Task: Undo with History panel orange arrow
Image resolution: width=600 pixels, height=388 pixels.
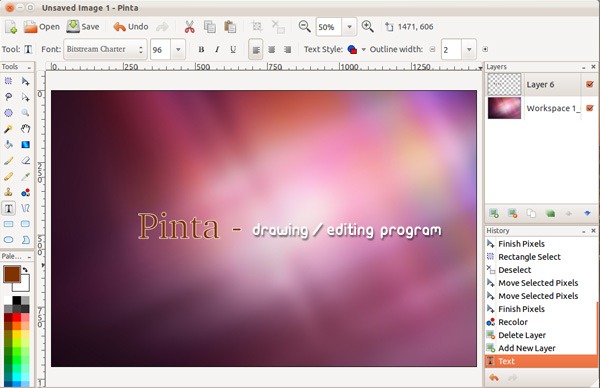Action: (x=494, y=378)
